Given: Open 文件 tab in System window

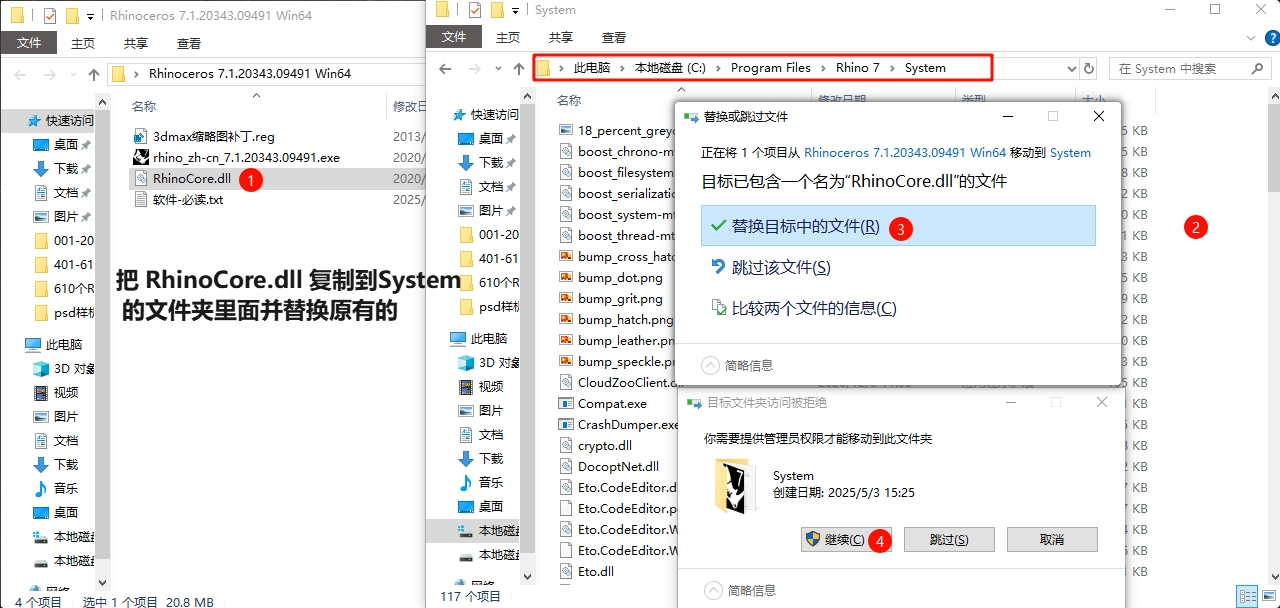Looking at the screenshot, I should tap(454, 37).
